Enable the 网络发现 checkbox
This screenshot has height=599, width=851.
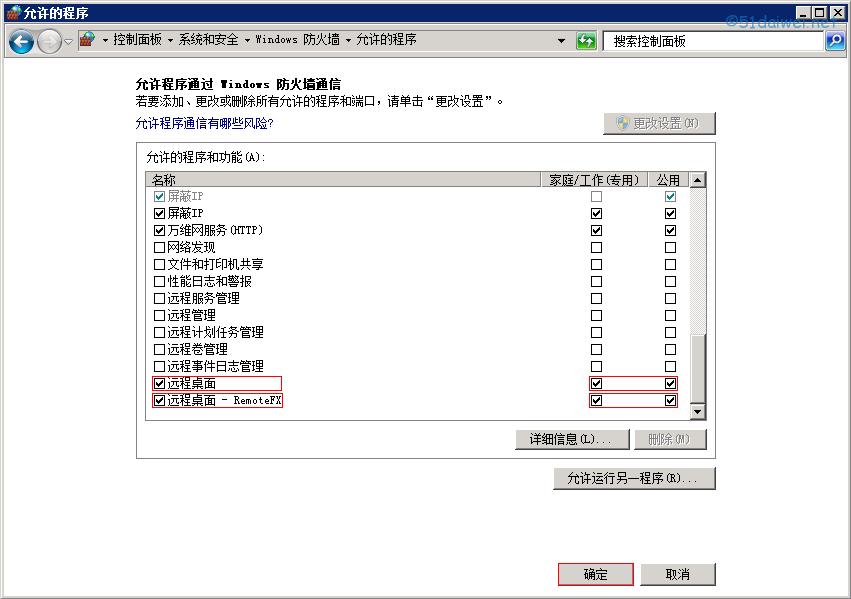click(x=158, y=247)
